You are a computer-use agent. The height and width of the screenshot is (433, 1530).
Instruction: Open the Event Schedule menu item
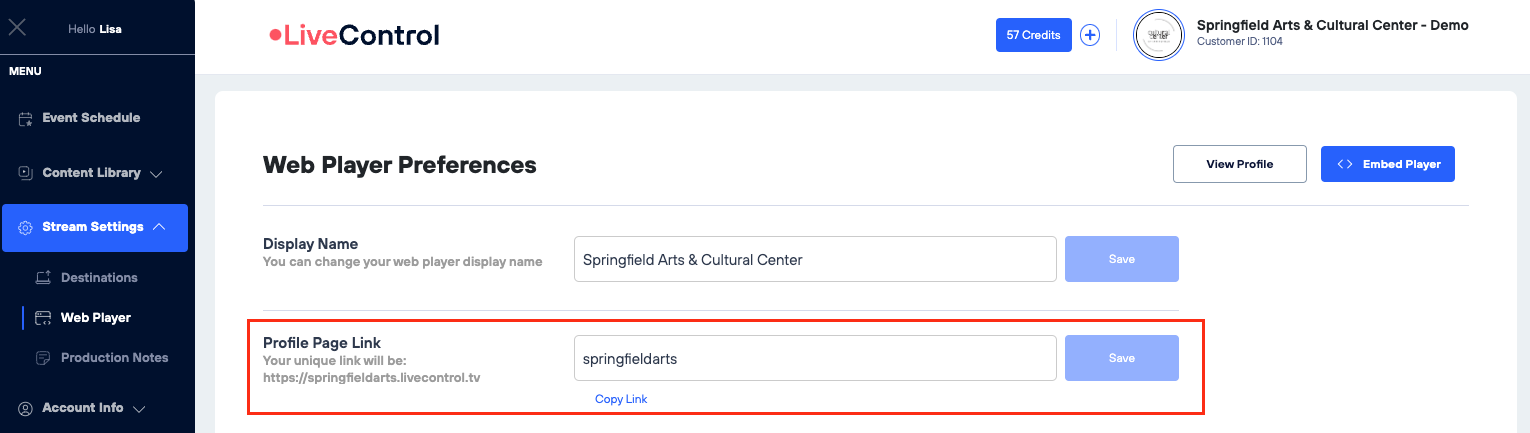[x=91, y=118]
